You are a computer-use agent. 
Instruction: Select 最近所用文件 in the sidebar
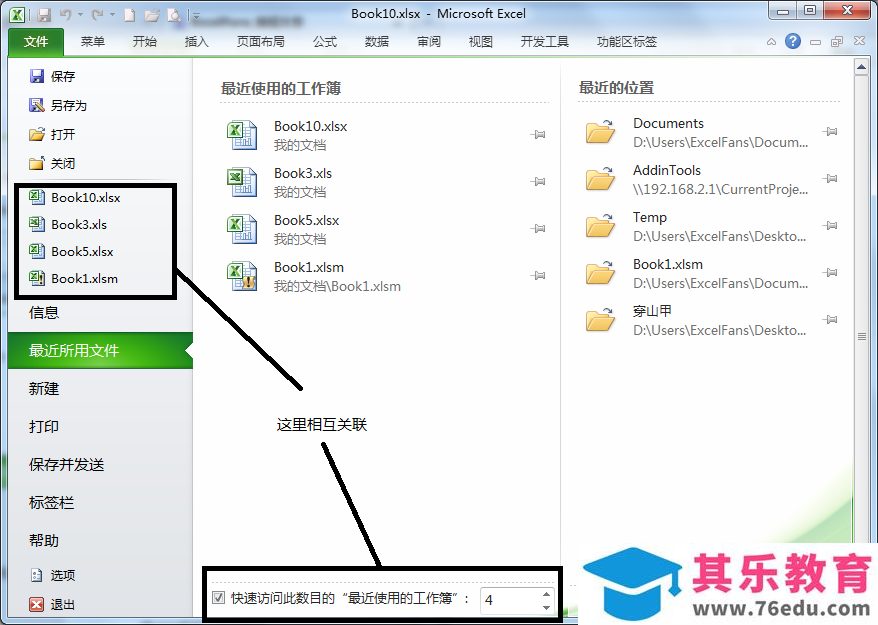point(101,351)
